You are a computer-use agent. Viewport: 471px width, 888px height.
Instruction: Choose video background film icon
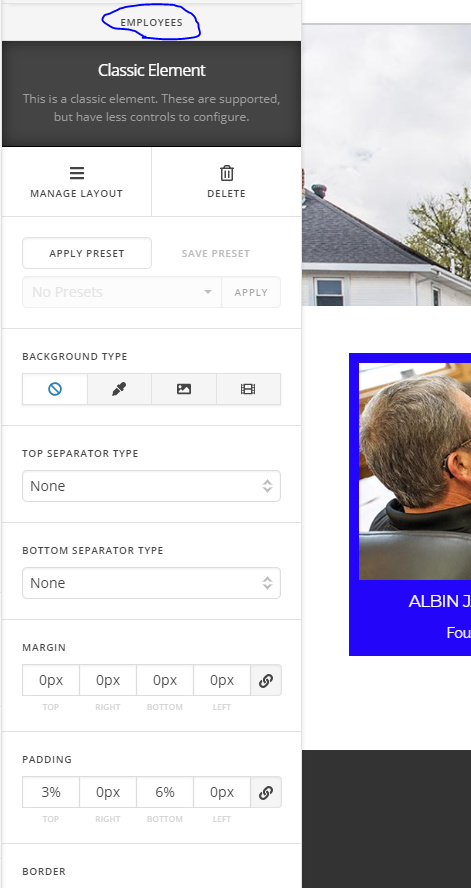point(248,389)
